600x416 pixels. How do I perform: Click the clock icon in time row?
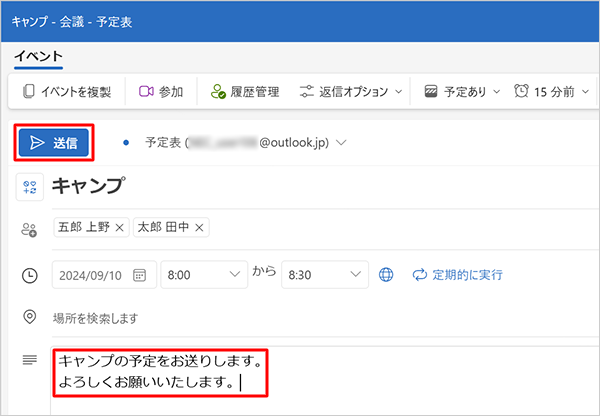click(29, 276)
